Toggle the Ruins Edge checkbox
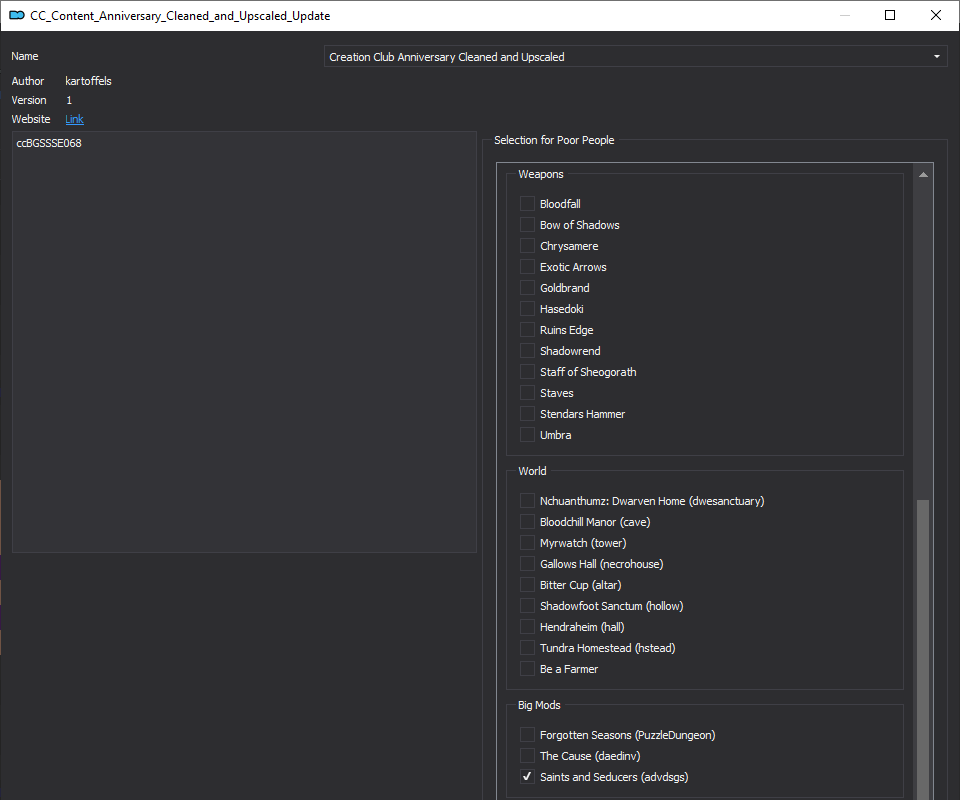 527,329
